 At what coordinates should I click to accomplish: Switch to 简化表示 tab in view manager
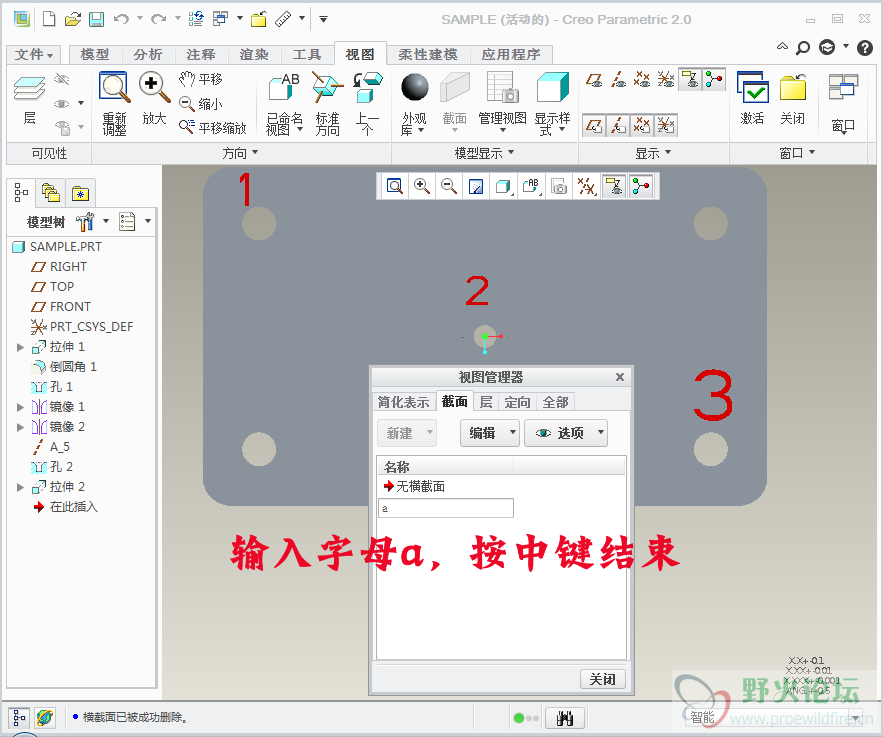click(x=404, y=402)
